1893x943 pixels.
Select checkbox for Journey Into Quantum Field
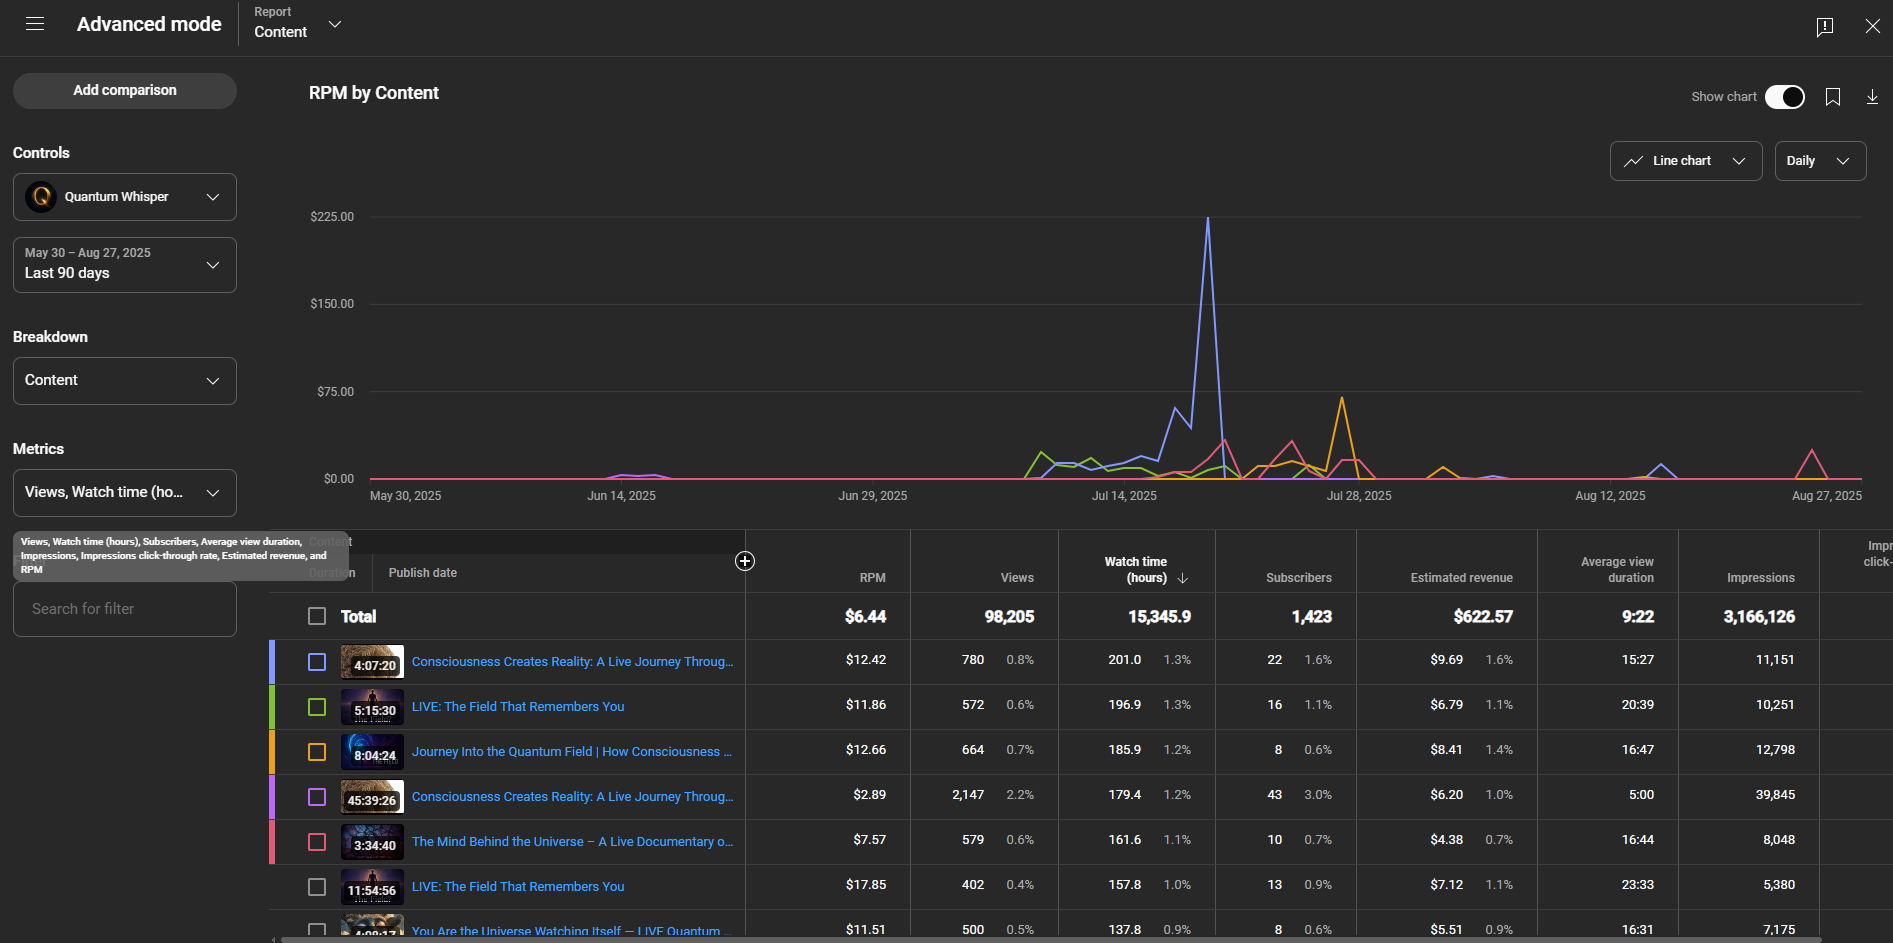click(x=317, y=752)
